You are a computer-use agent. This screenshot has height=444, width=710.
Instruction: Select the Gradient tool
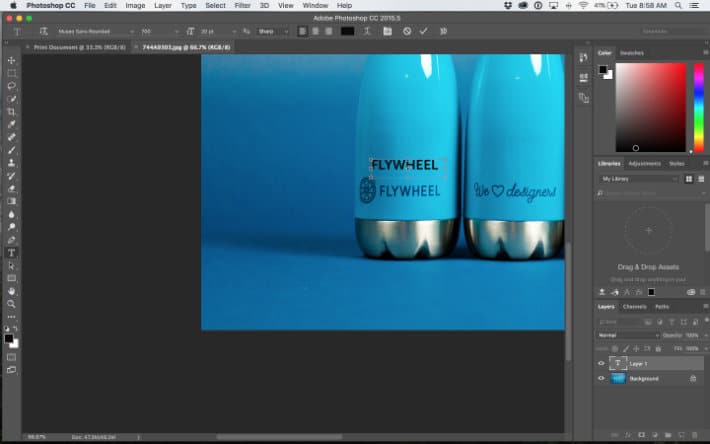pos(12,201)
